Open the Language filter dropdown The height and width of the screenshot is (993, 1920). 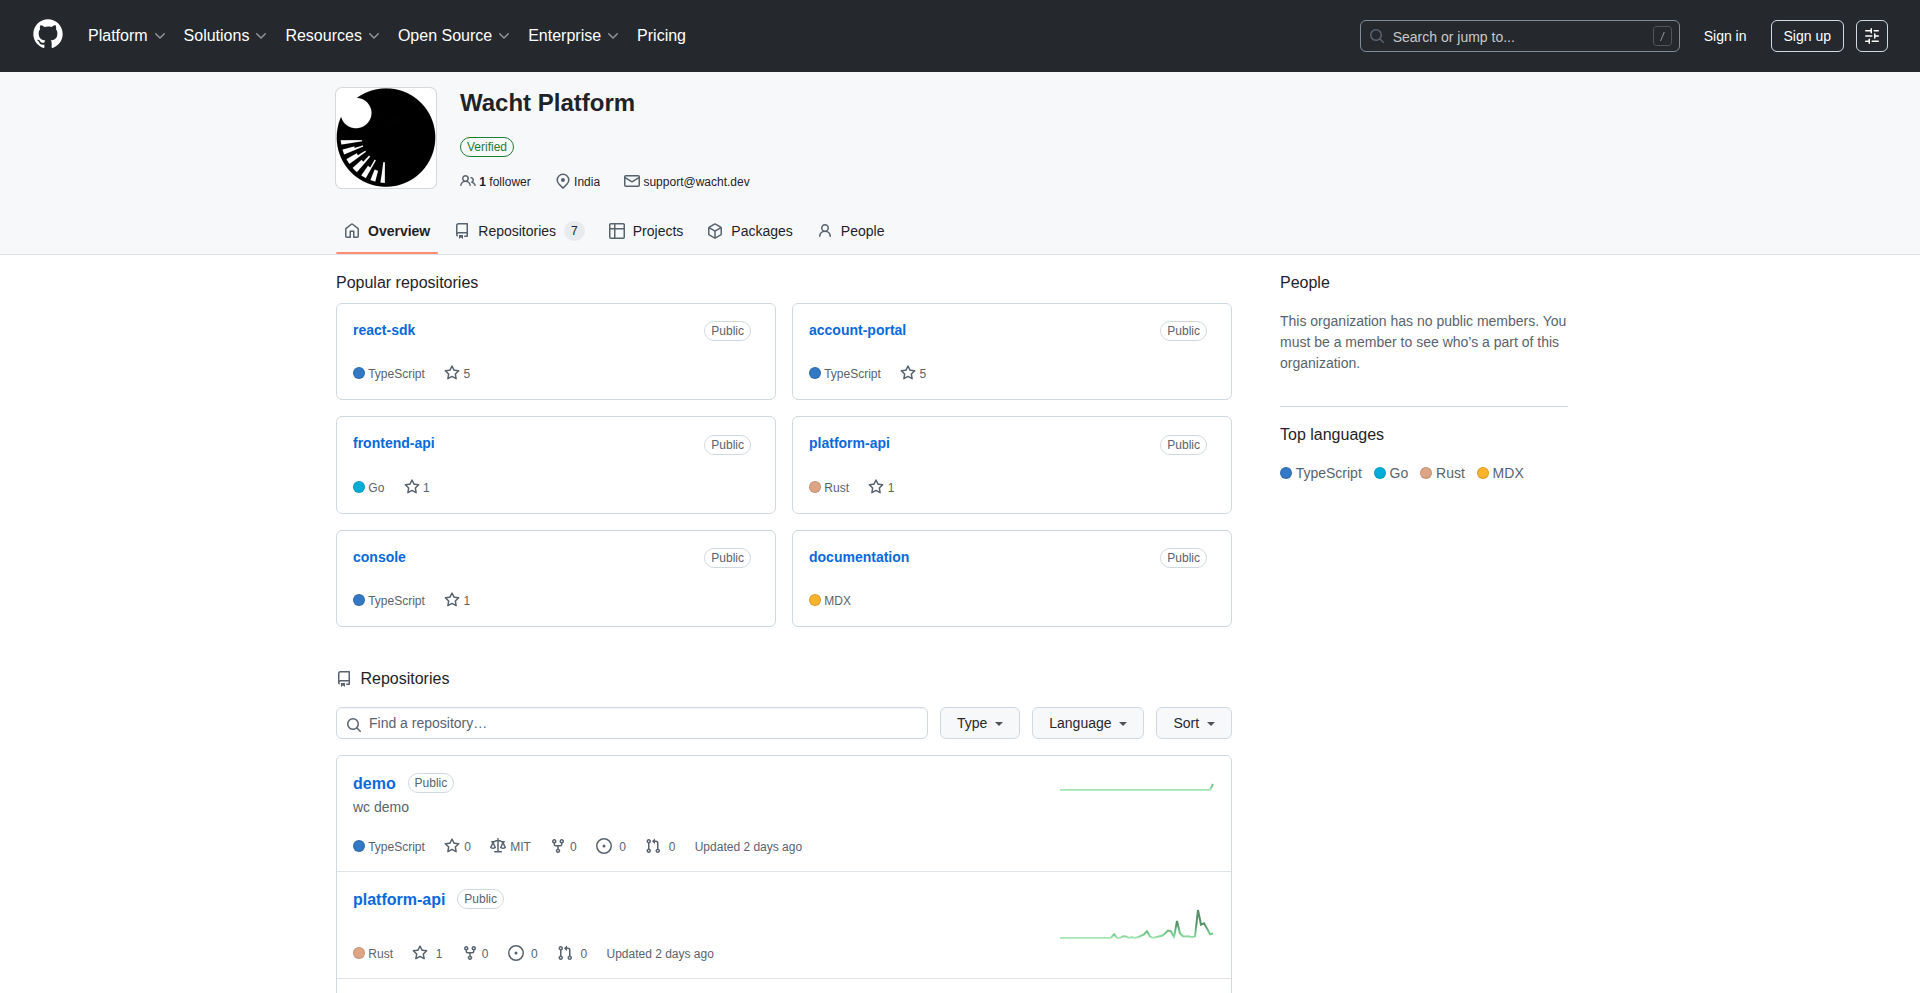coord(1088,723)
